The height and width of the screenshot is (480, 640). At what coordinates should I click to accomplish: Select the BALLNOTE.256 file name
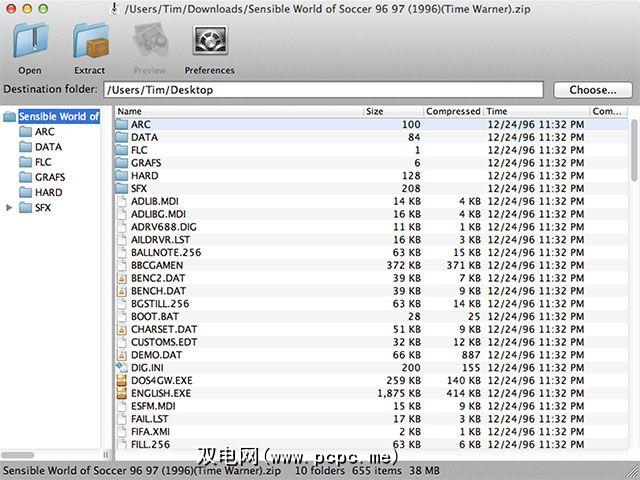click(x=166, y=252)
